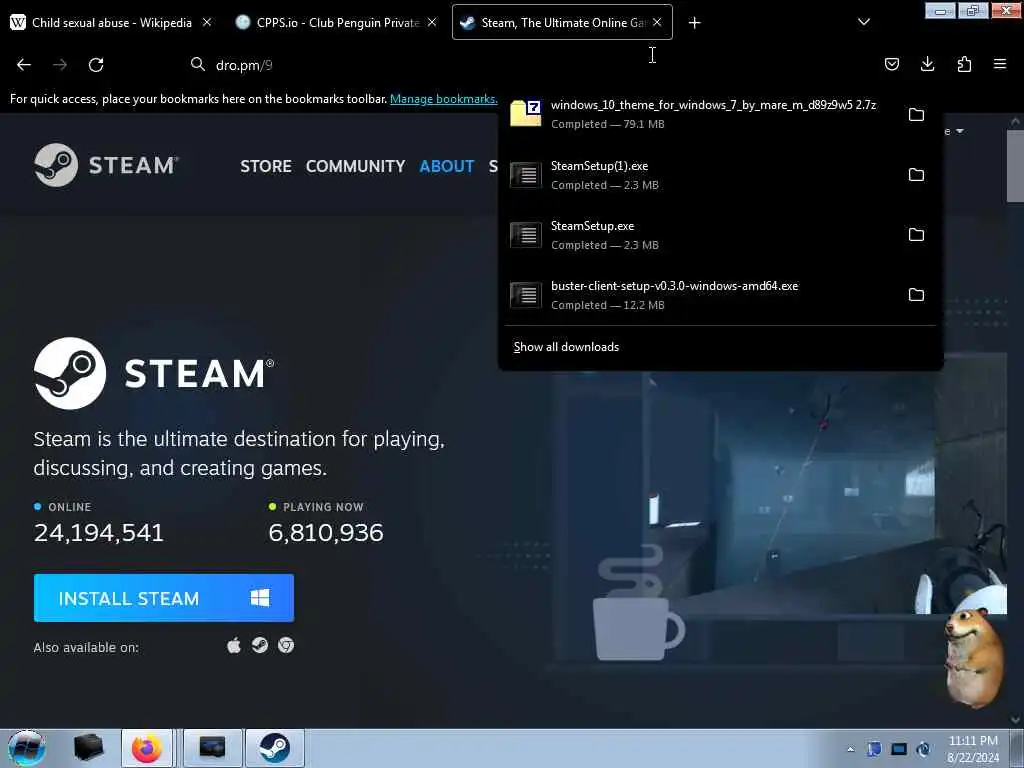Screen dimensions: 1024x768
Task: Open the Steam taskbar icon
Action: (275, 748)
